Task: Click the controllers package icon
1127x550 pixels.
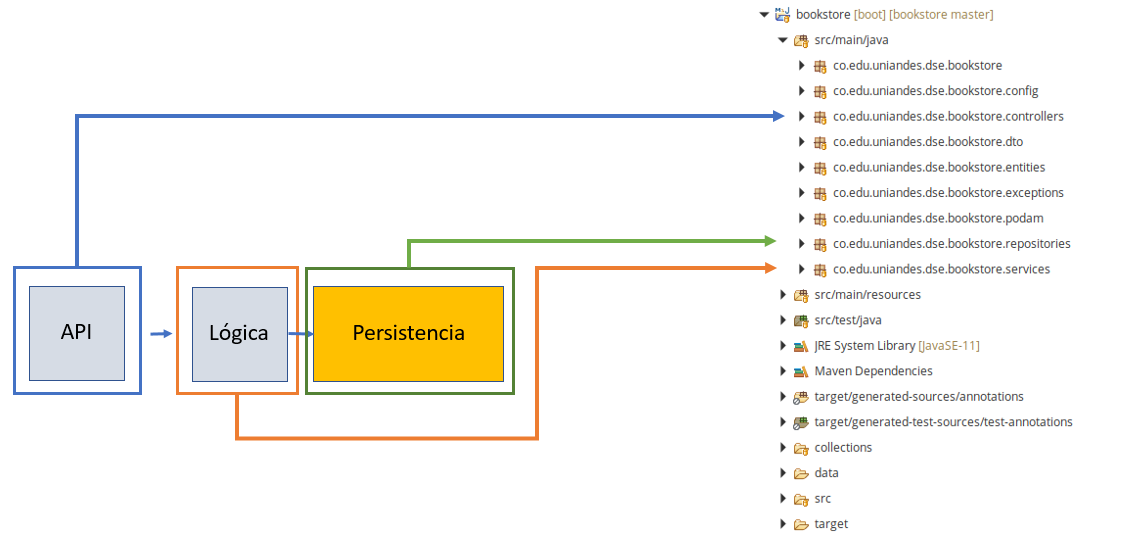Action: coord(819,117)
